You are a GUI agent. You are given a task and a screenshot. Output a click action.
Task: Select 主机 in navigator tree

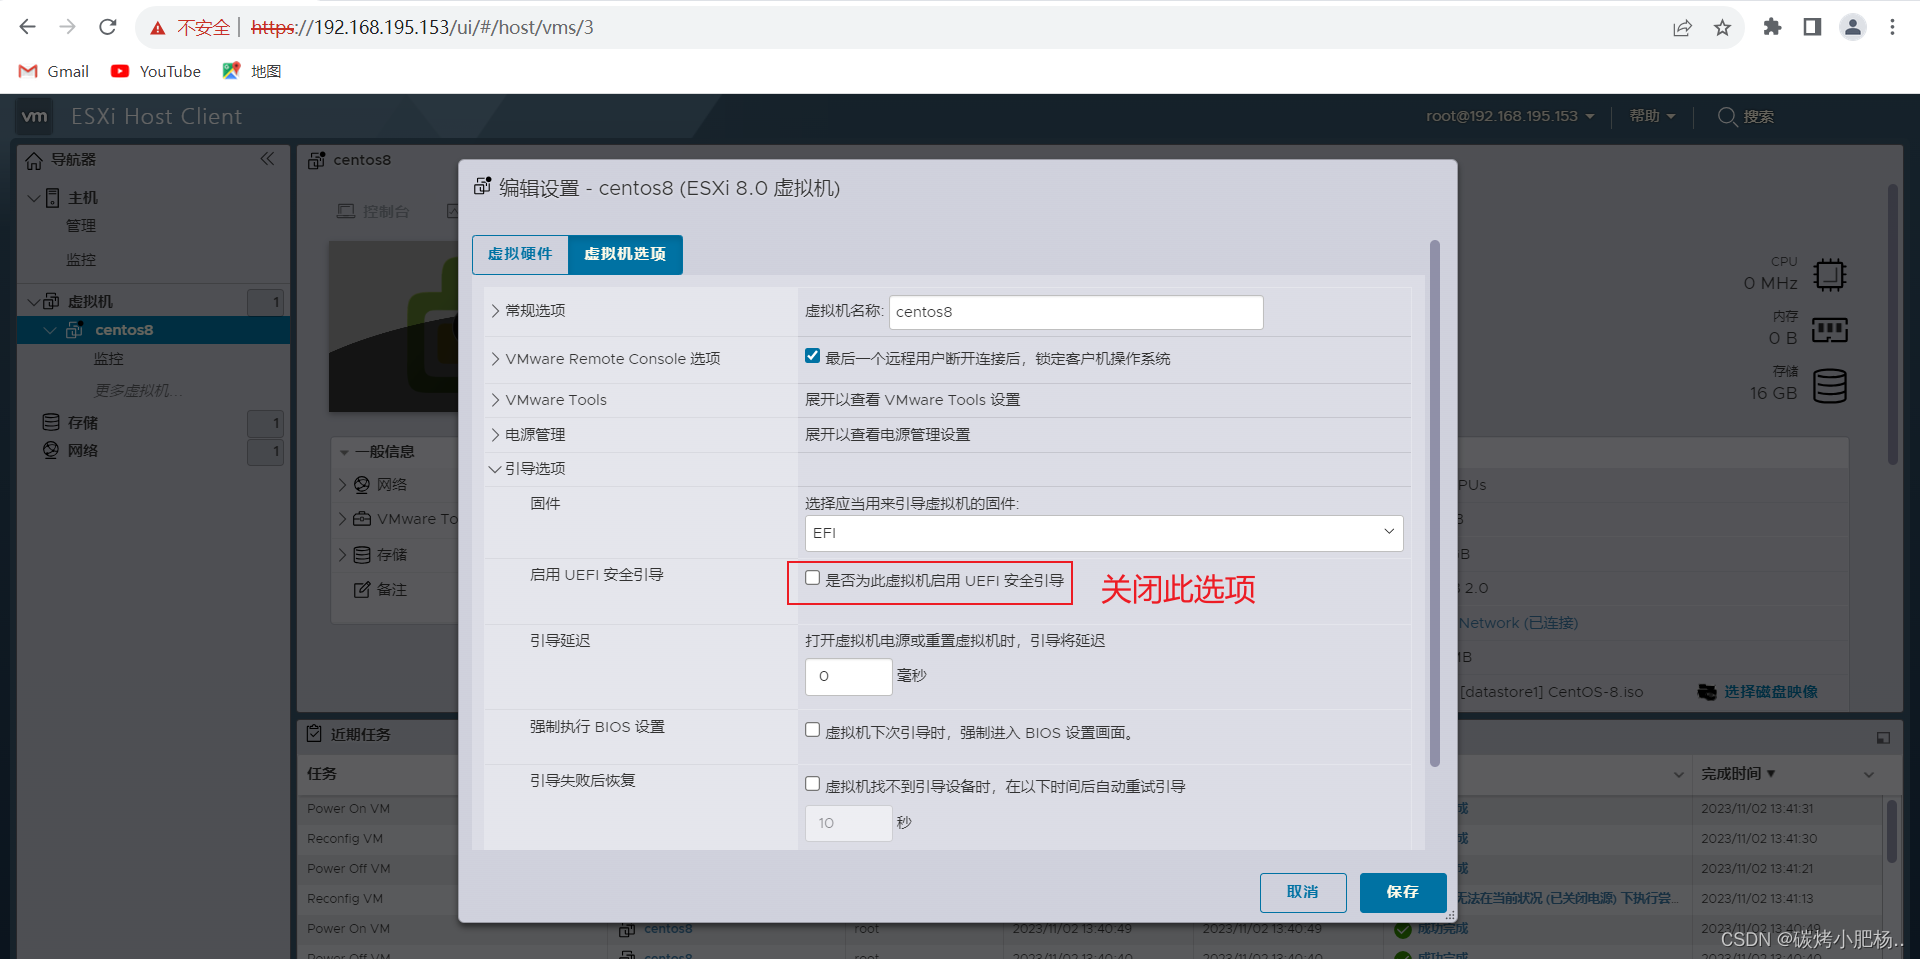coord(83,197)
